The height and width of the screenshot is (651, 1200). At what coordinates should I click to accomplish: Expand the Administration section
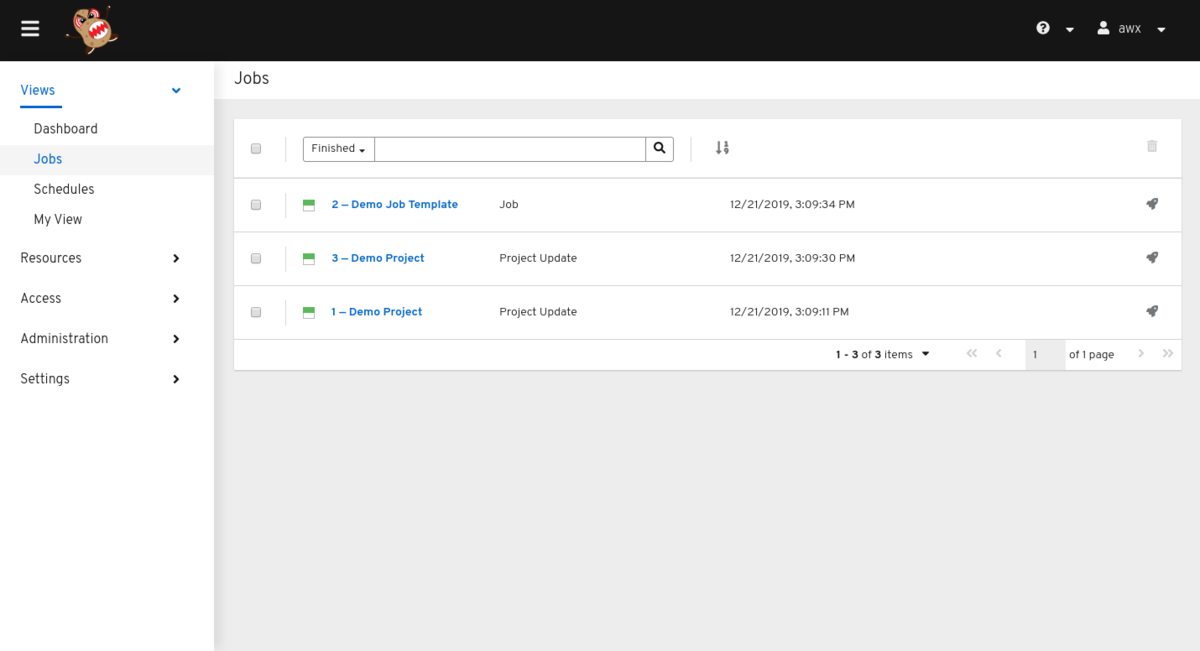[x=176, y=338]
